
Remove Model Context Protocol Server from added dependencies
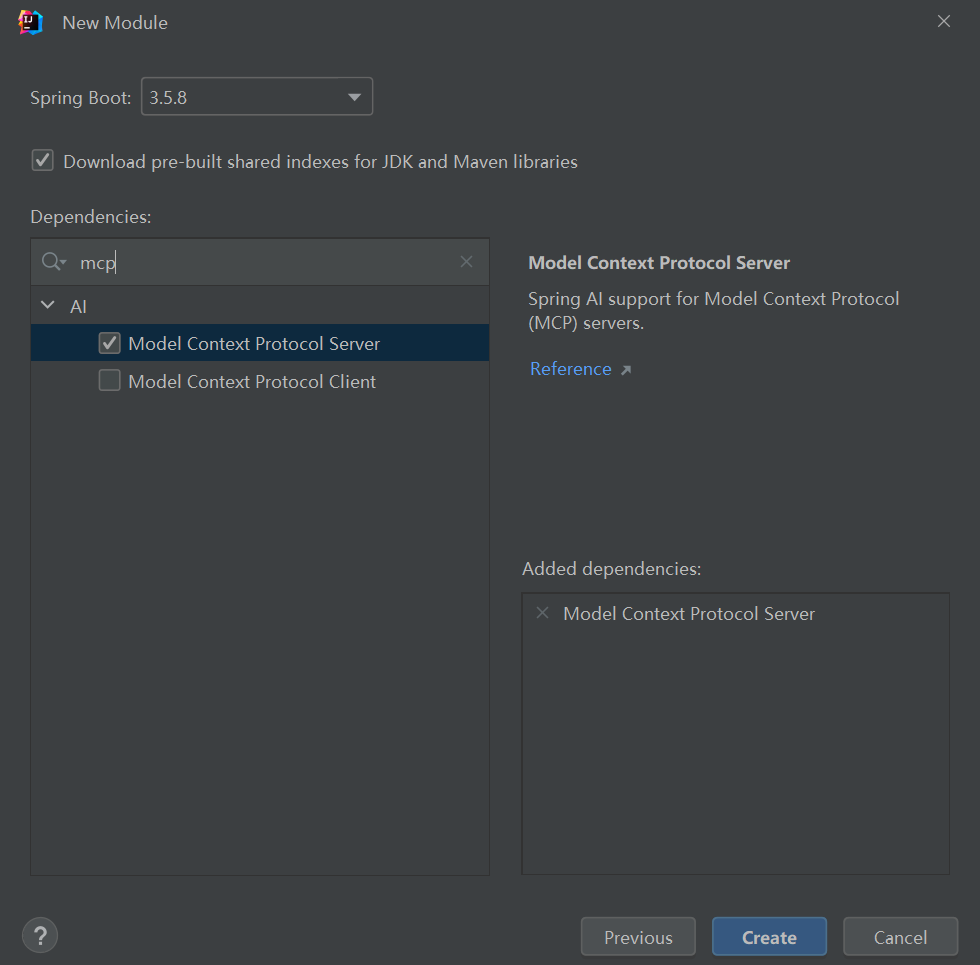point(543,613)
